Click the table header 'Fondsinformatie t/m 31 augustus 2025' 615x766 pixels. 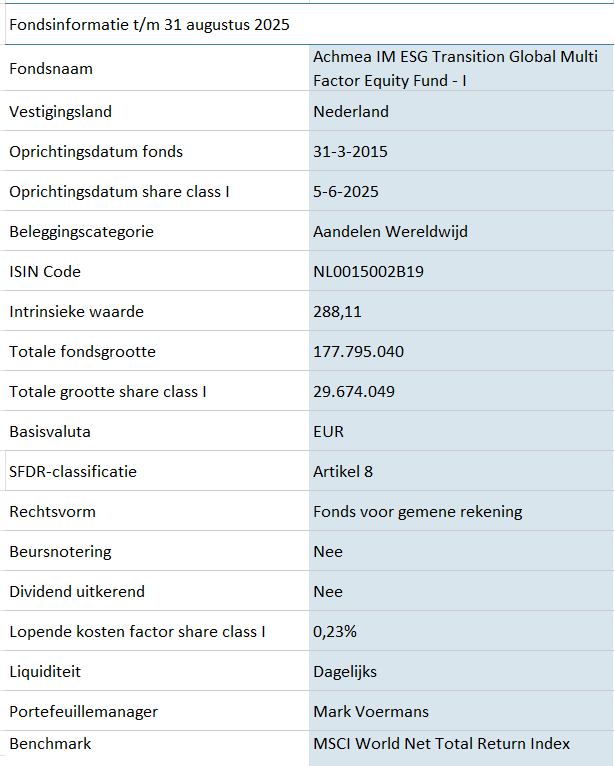pyautogui.click(x=149, y=25)
